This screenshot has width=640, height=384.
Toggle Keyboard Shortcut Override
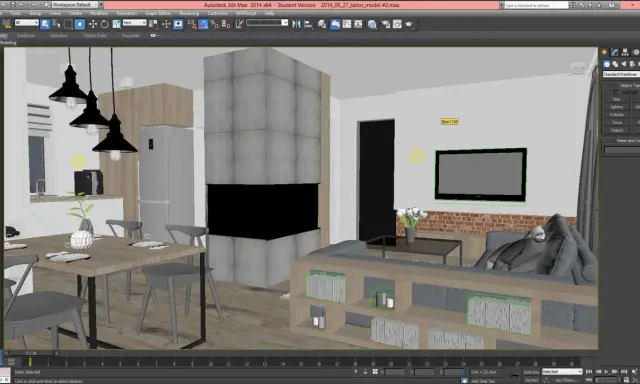click(x=178, y=24)
